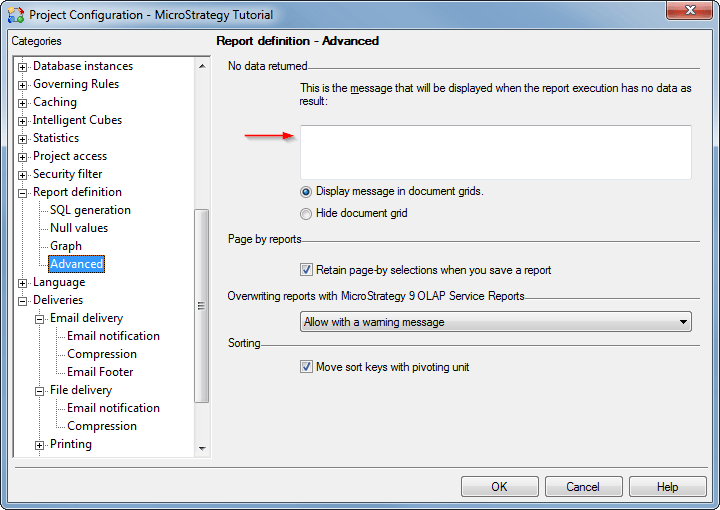Click the no-data message text box
Viewport: 720px width, 510px height.
point(495,152)
